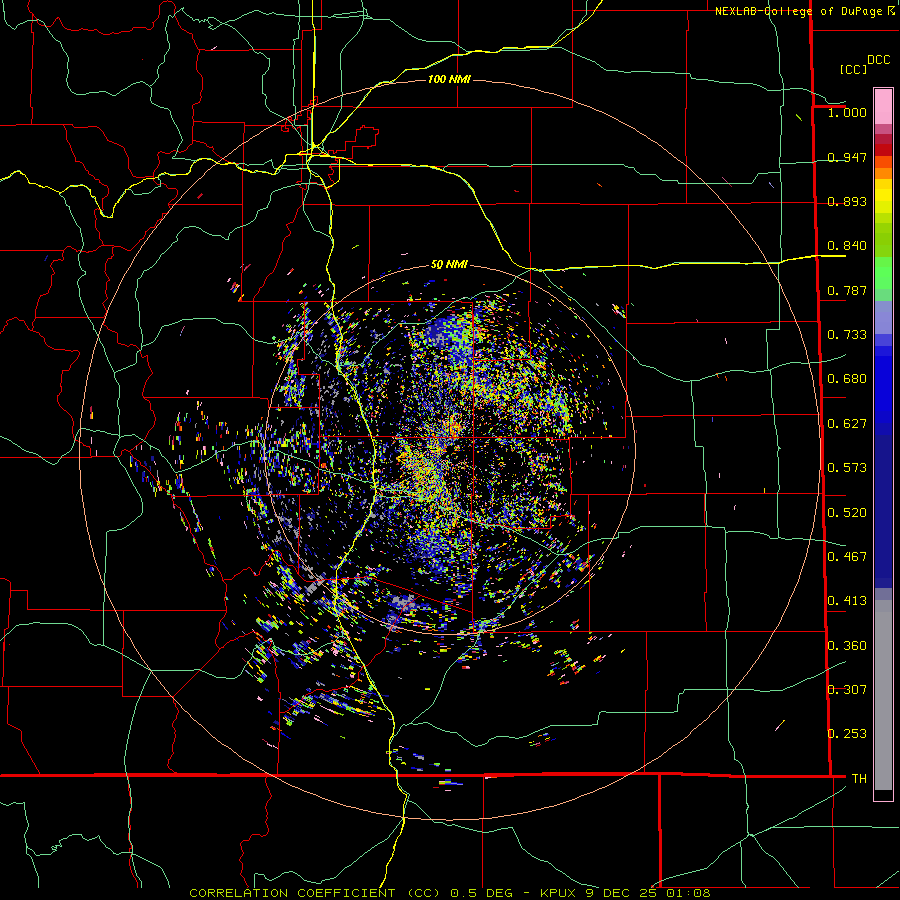Pick the bright green segment of color bar
The height and width of the screenshot is (900, 900).
click(883, 273)
